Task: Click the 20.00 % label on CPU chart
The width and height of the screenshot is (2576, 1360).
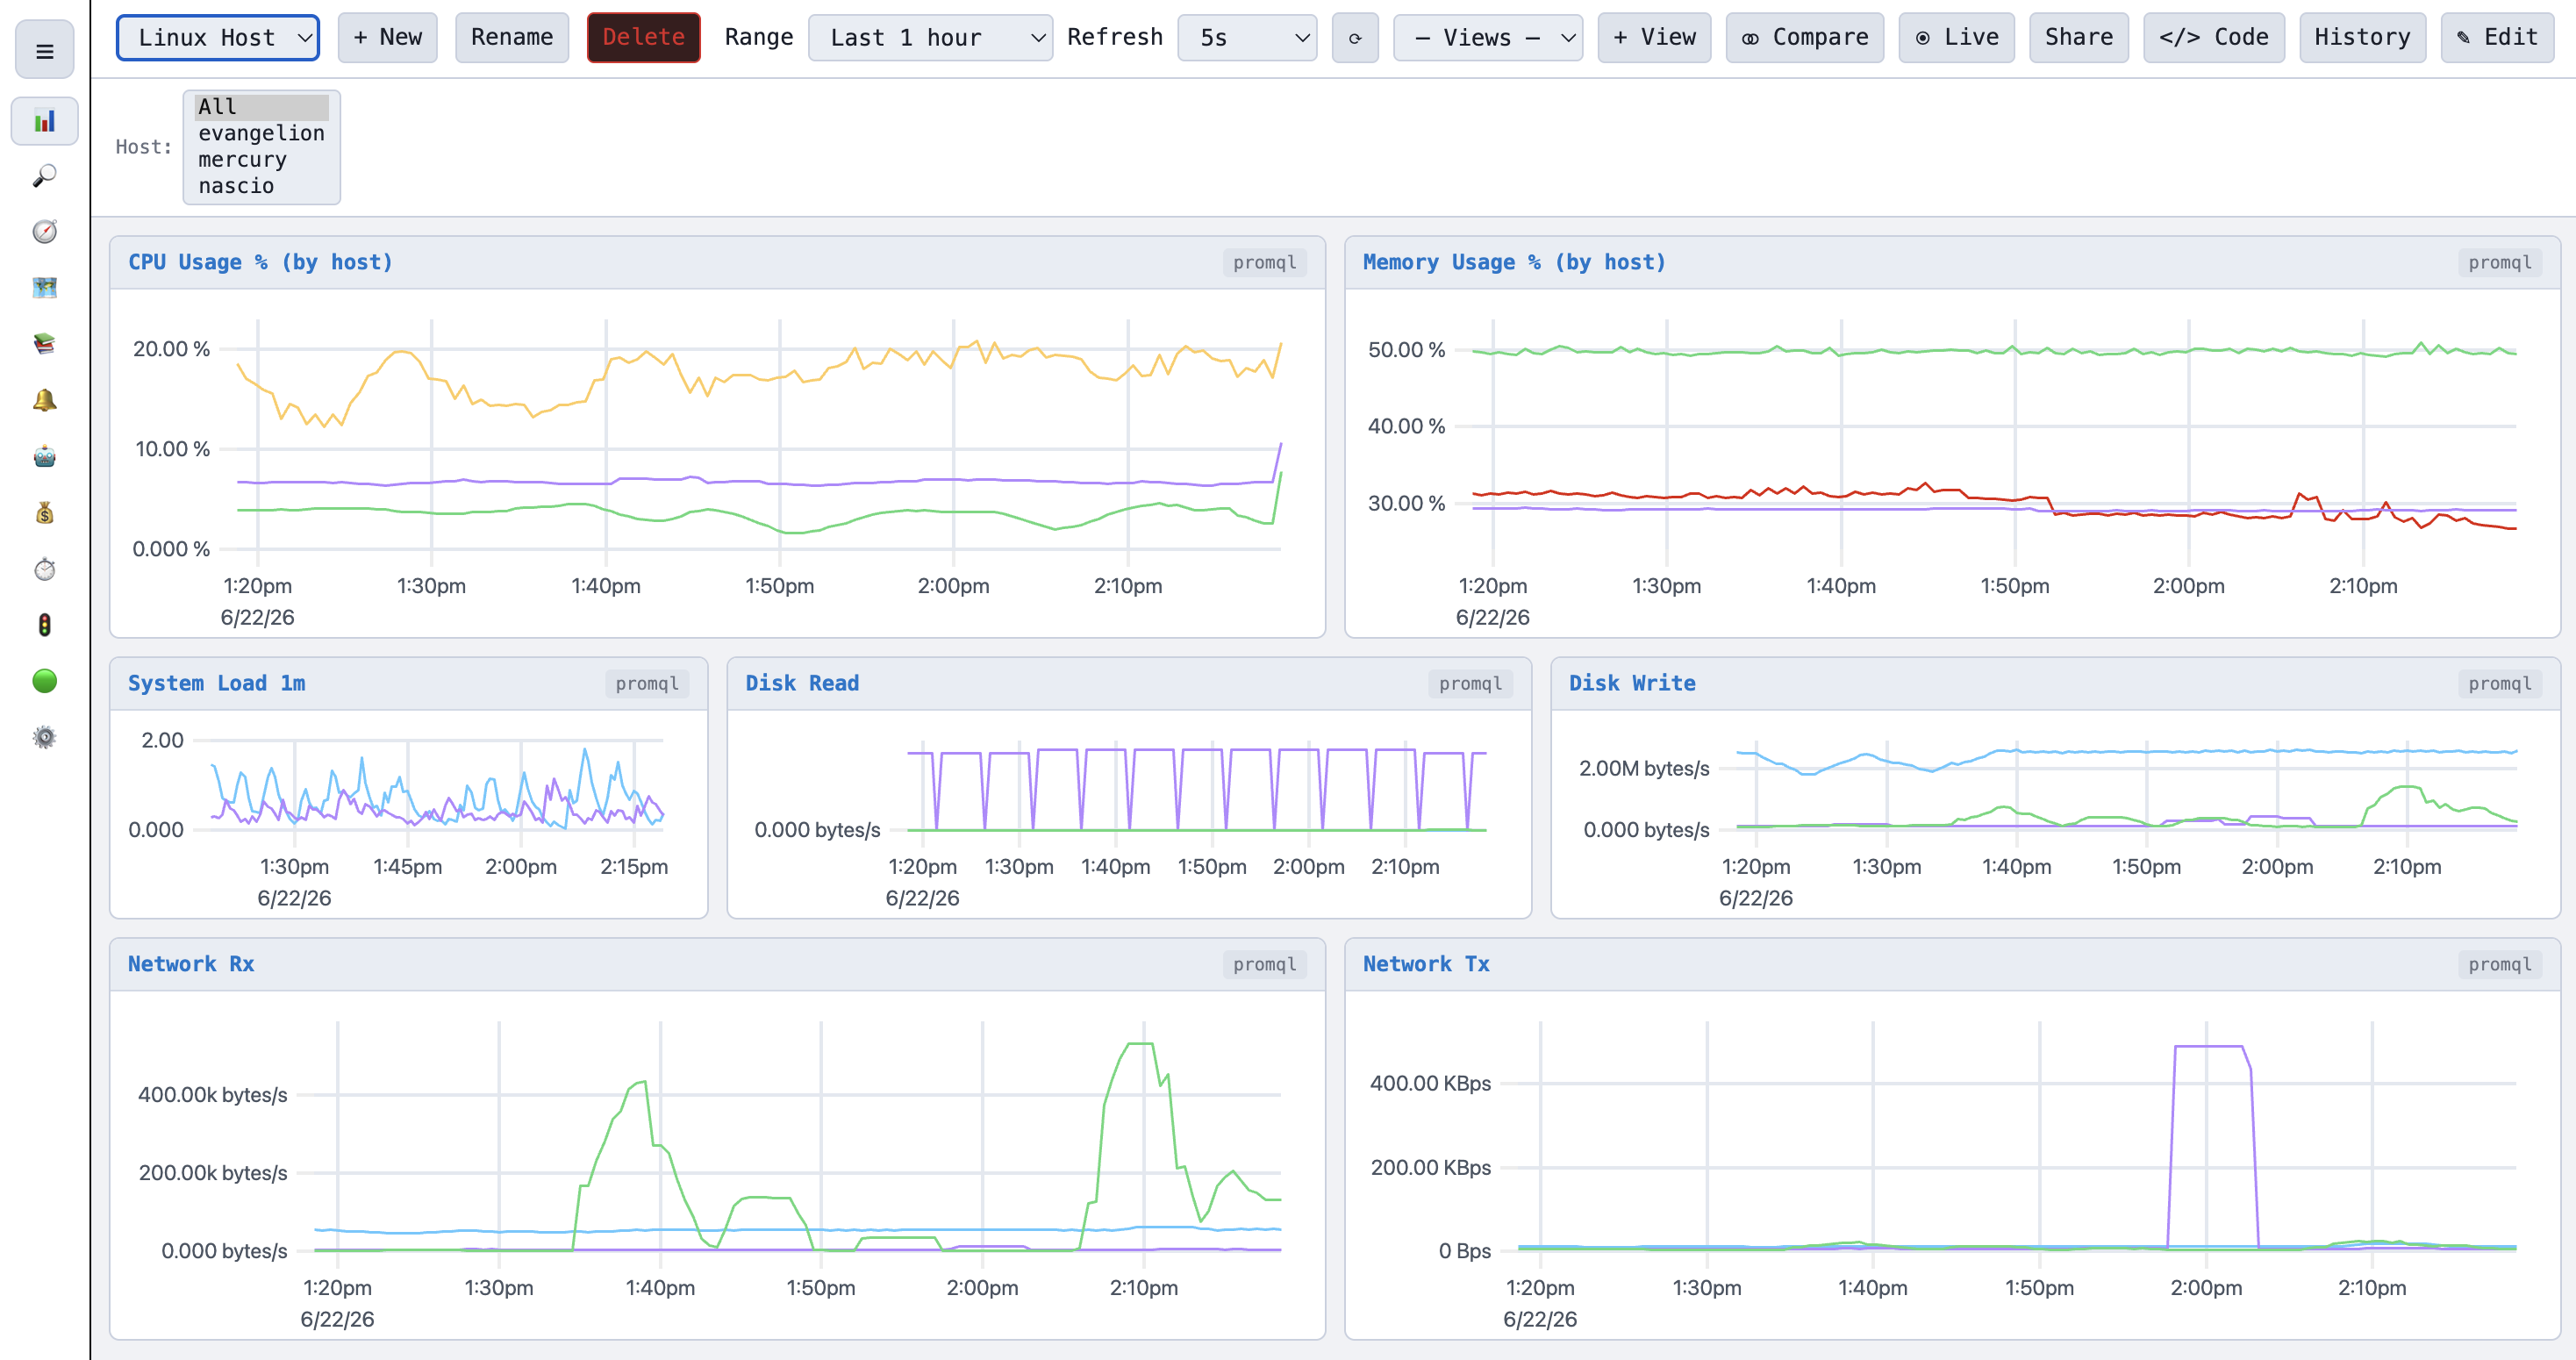Action: 171,349
